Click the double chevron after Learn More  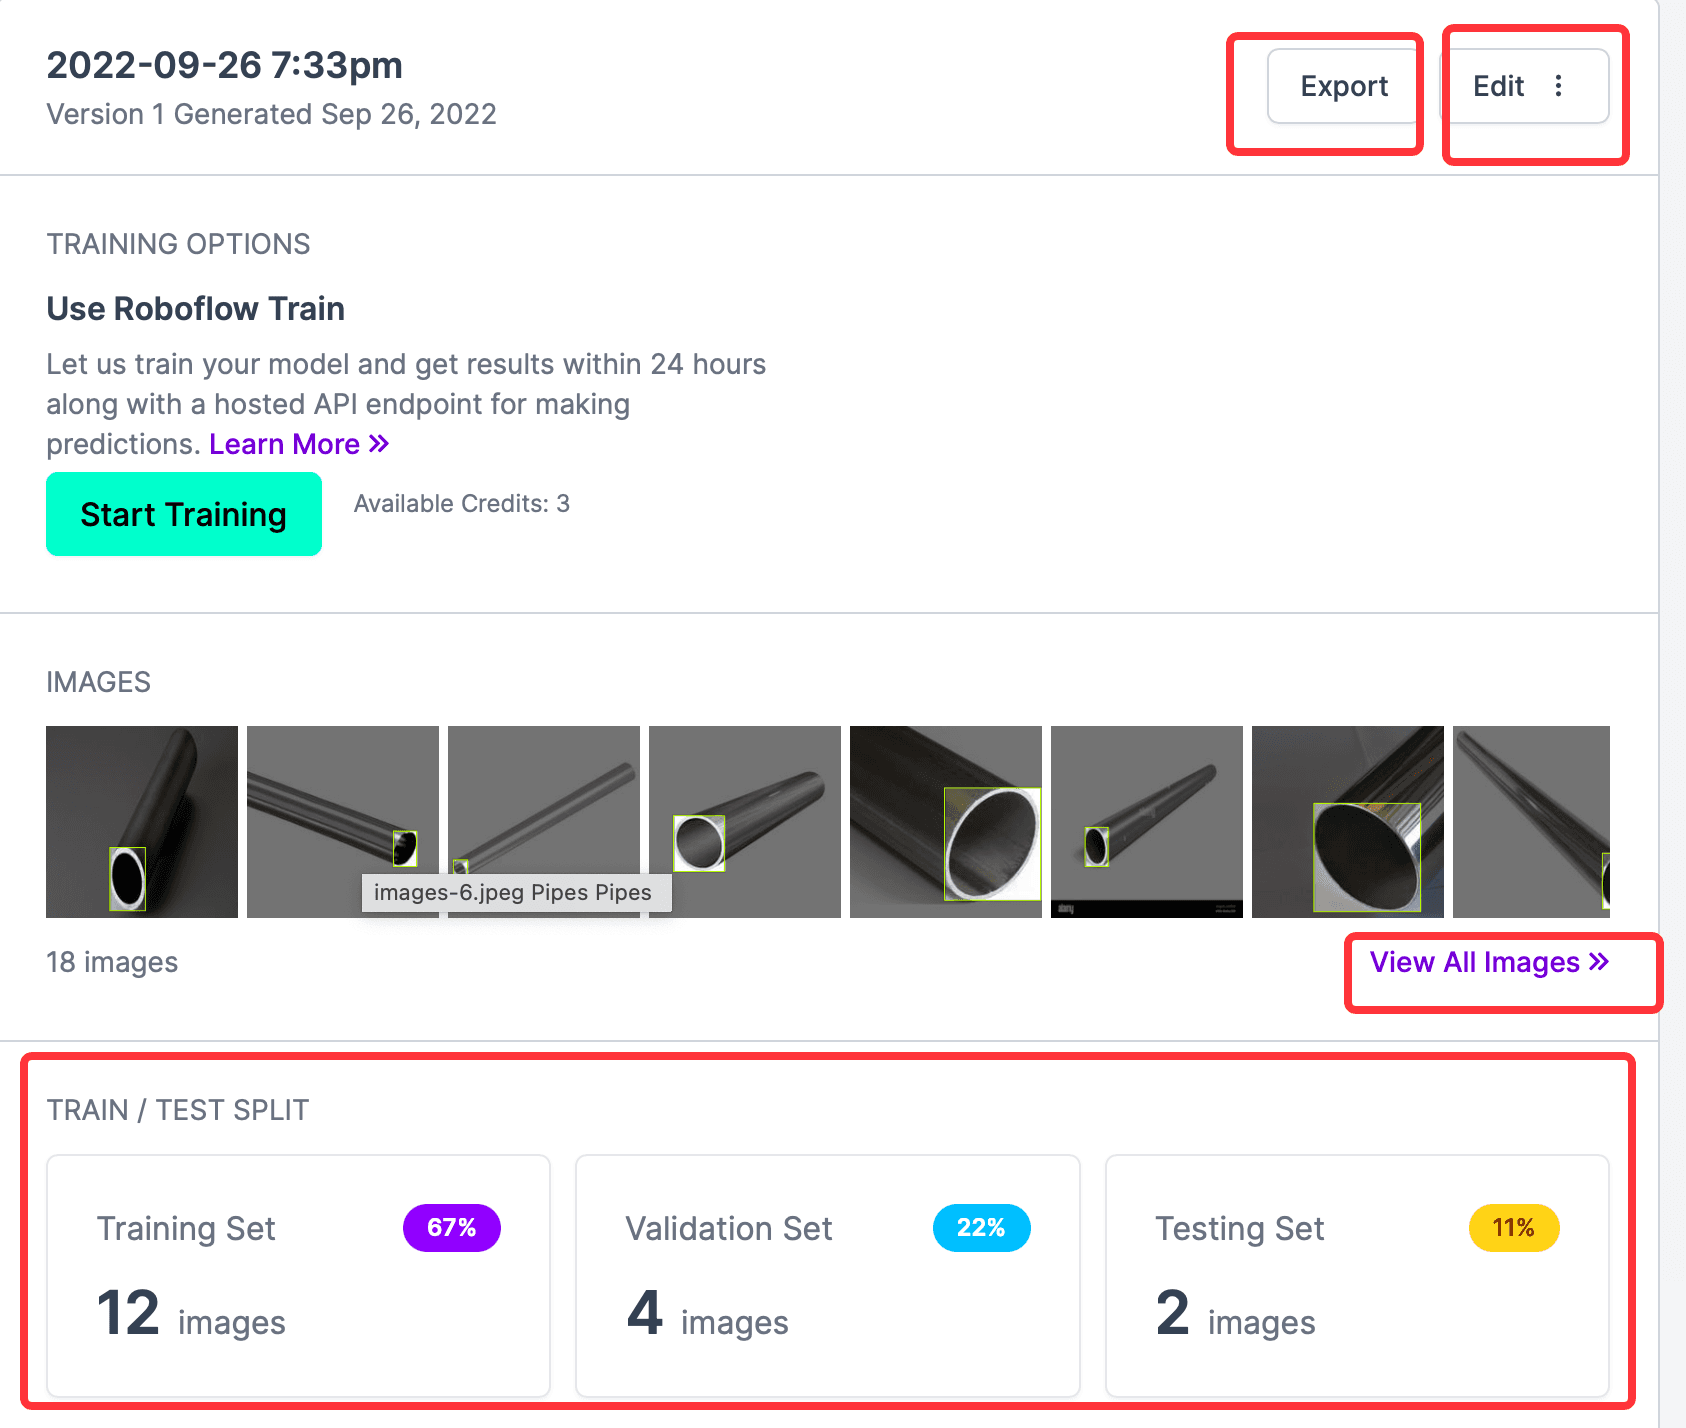tap(378, 444)
